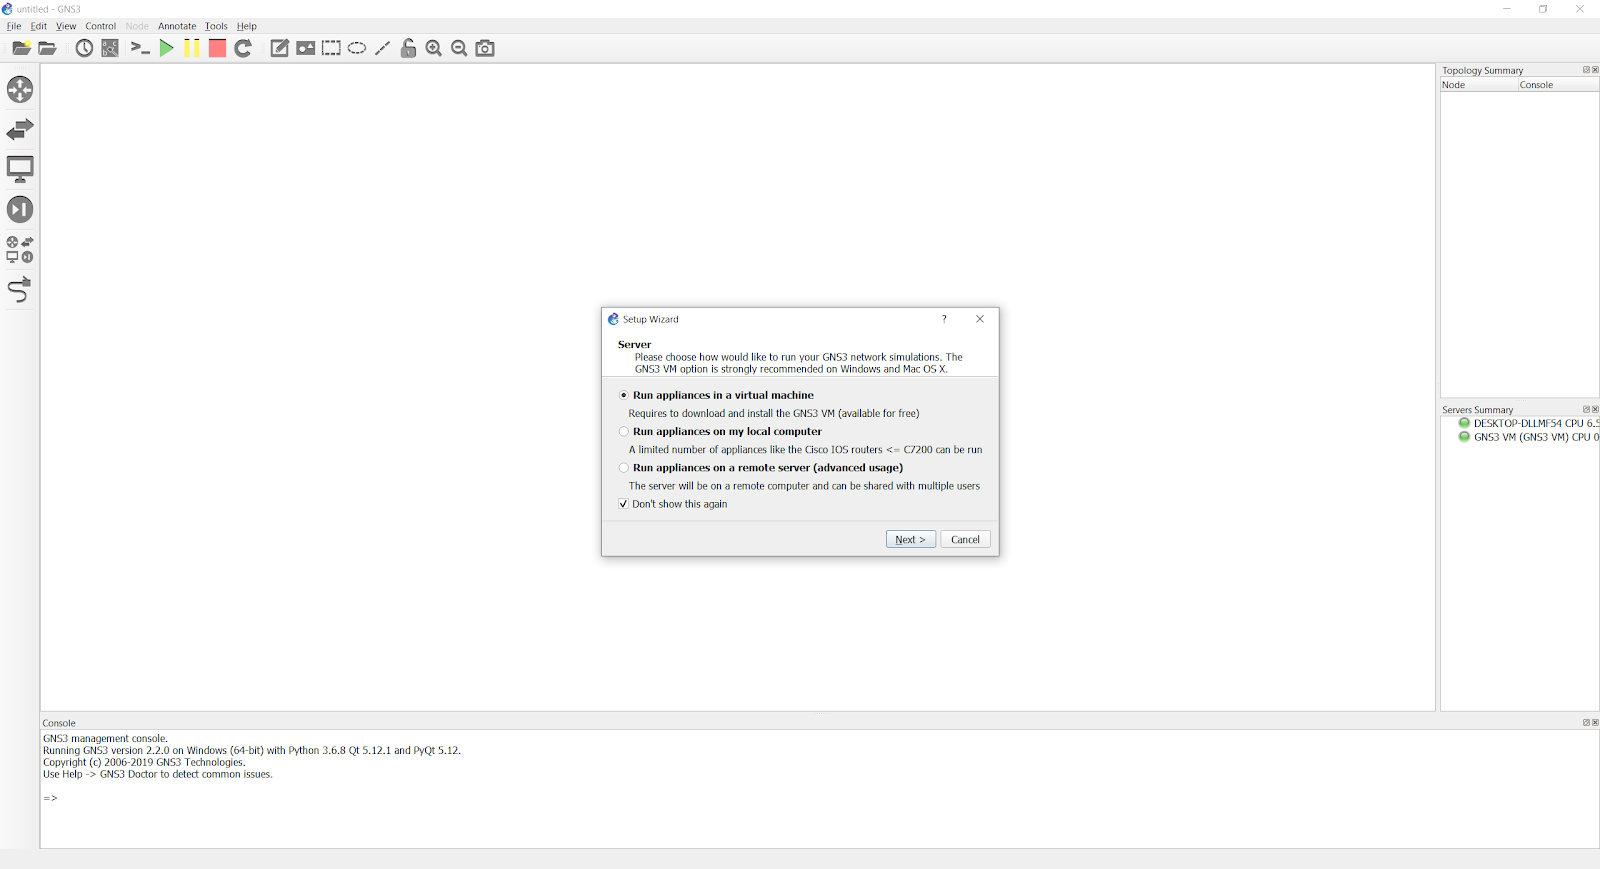Open the View menu

[x=66, y=26]
